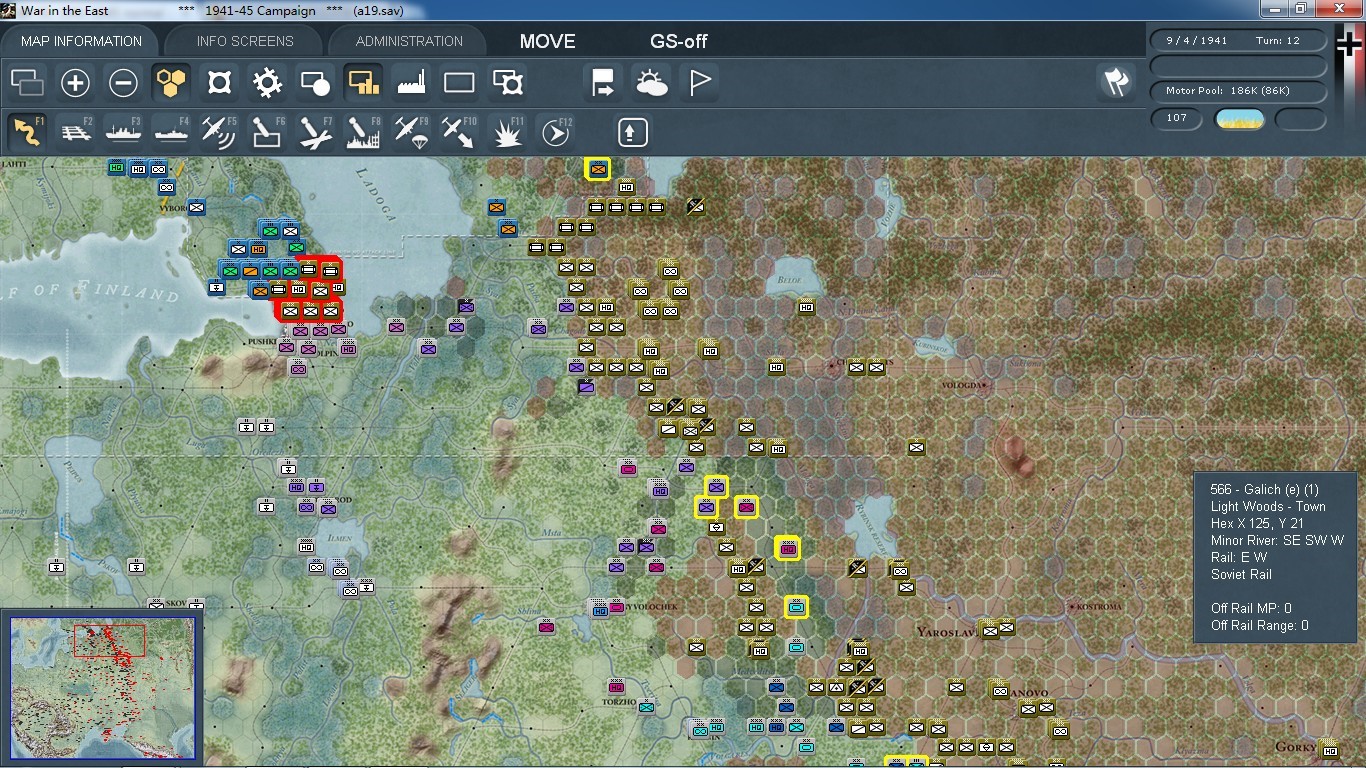Click the 'Soviet Rail' text
Image resolution: width=1366 pixels, height=768 pixels.
click(x=1241, y=574)
